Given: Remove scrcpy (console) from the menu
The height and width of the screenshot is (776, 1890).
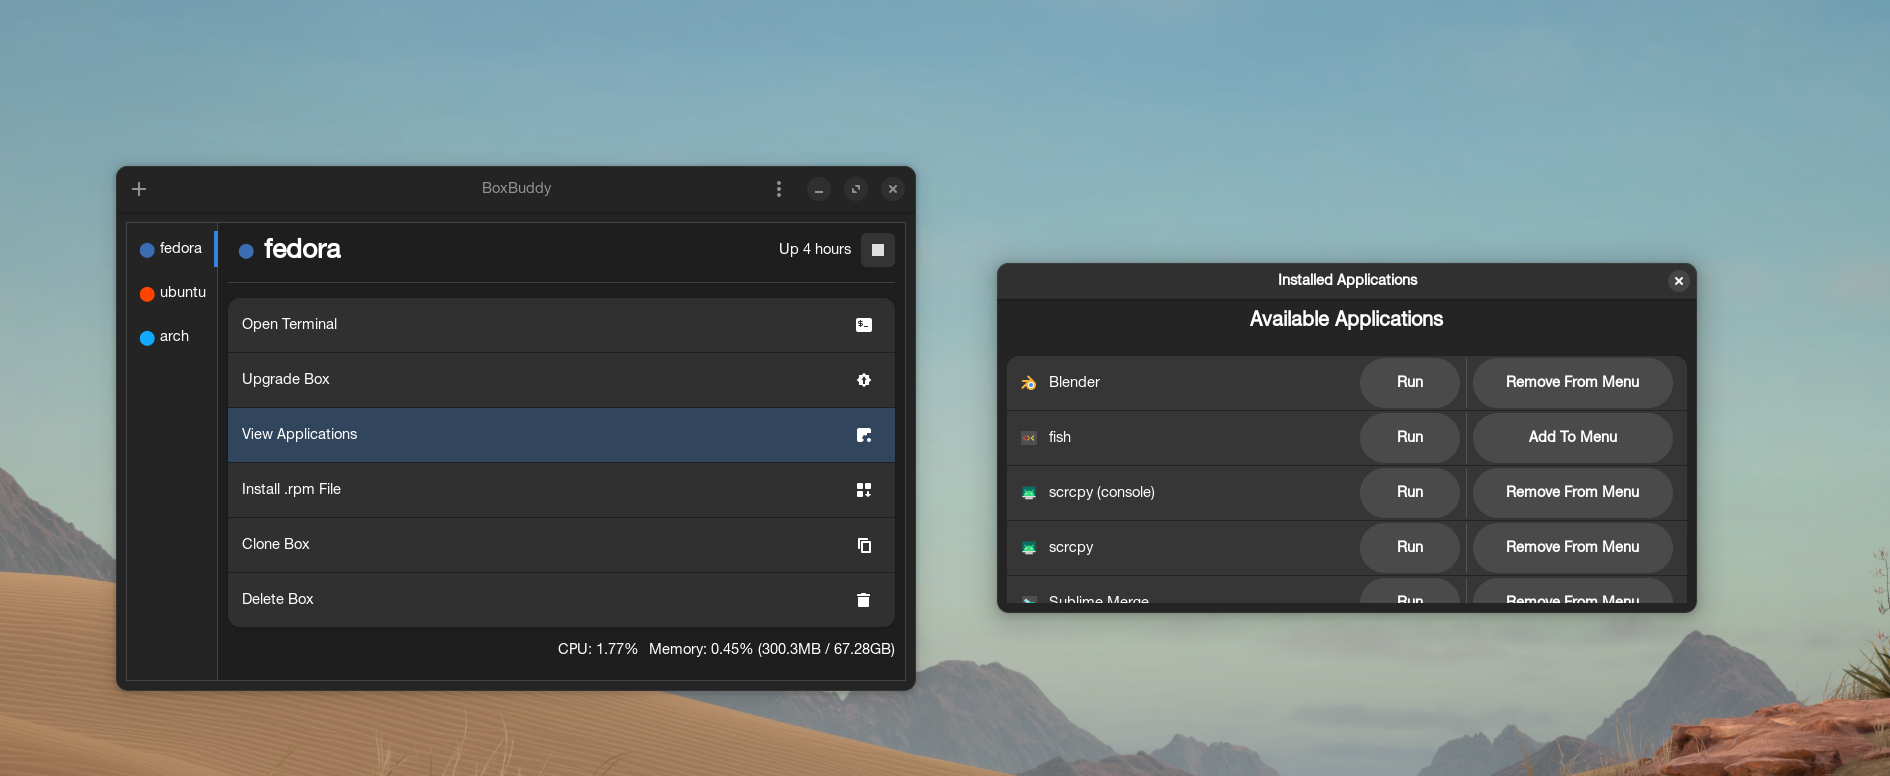Looking at the screenshot, I should (x=1573, y=493).
